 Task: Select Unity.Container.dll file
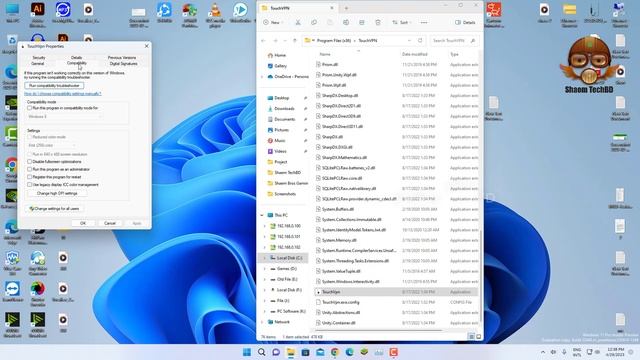(x=339, y=323)
